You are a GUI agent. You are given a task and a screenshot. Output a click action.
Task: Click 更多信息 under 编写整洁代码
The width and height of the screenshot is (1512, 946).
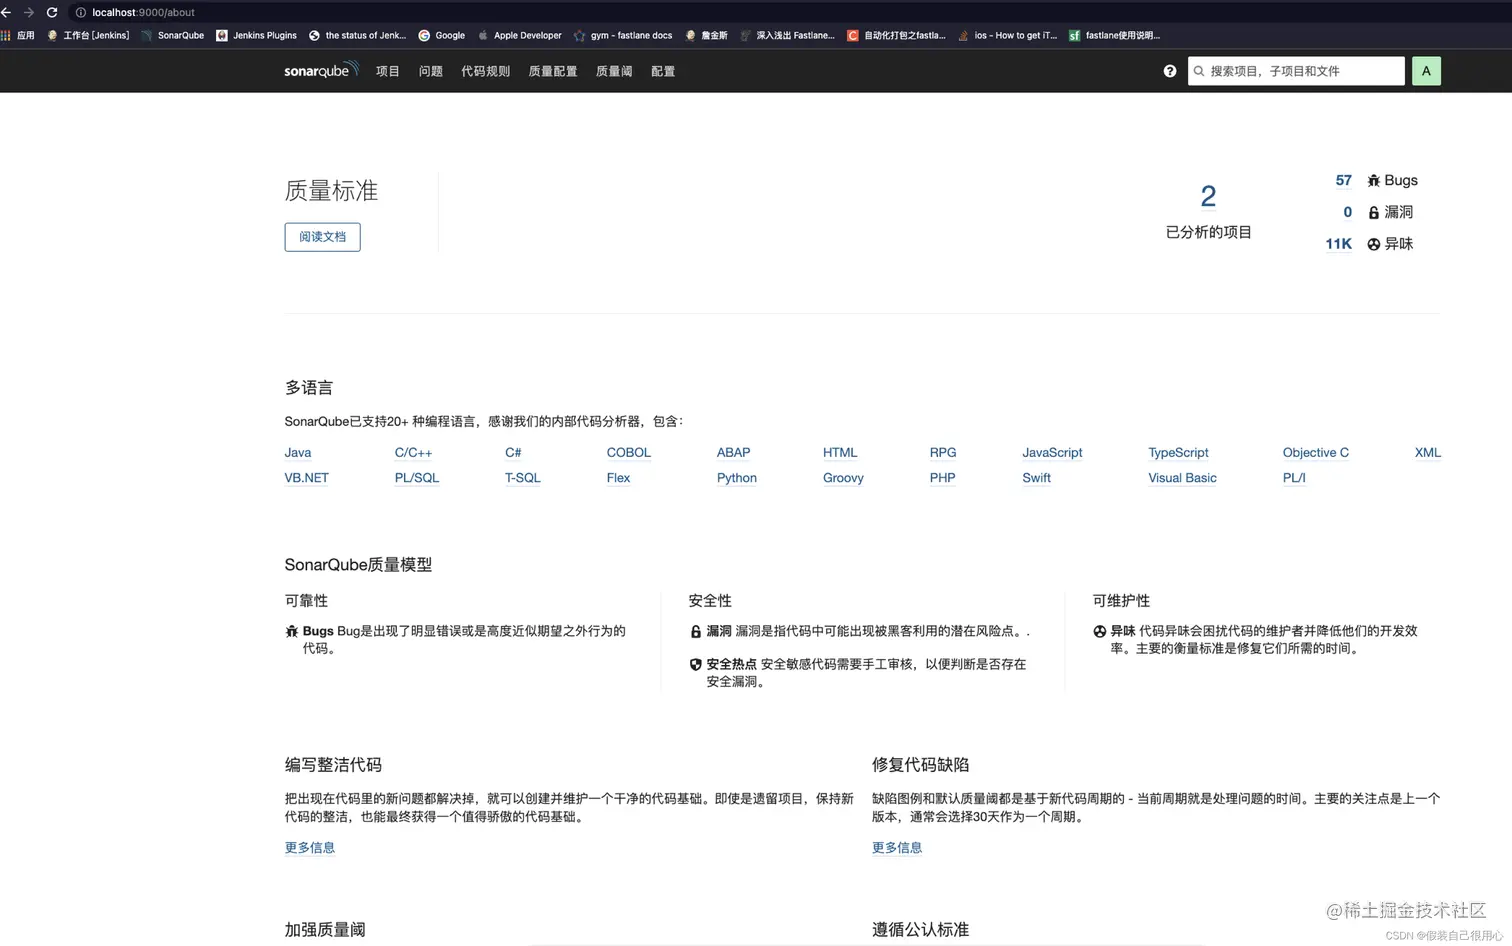point(310,848)
